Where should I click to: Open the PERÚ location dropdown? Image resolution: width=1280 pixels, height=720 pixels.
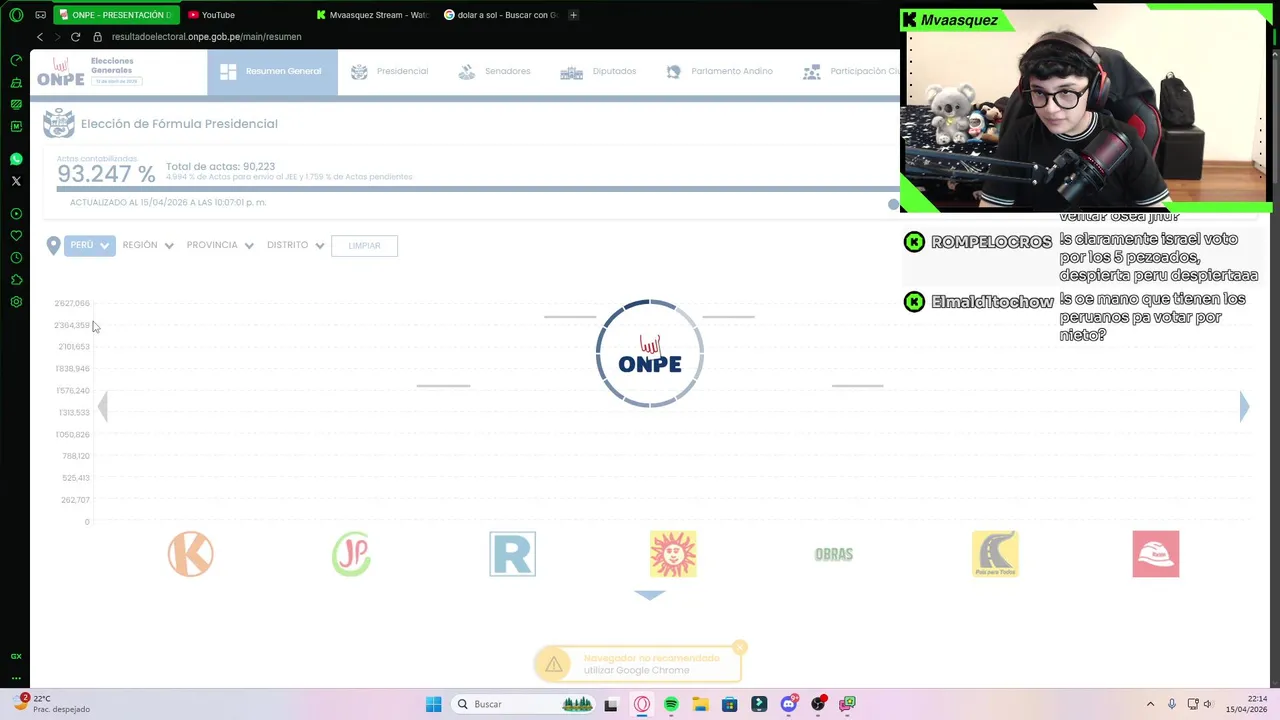click(x=90, y=245)
